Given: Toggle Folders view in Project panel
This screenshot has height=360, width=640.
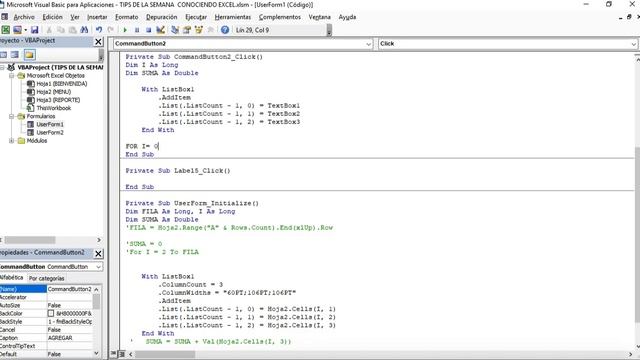Looking at the screenshot, I should tap(29, 55).
